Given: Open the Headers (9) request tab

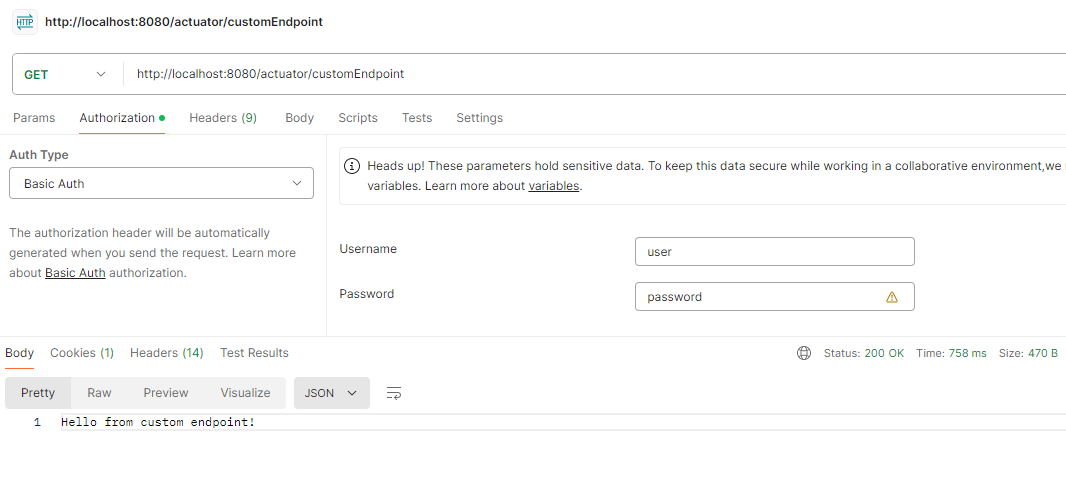Looking at the screenshot, I should tap(223, 118).
